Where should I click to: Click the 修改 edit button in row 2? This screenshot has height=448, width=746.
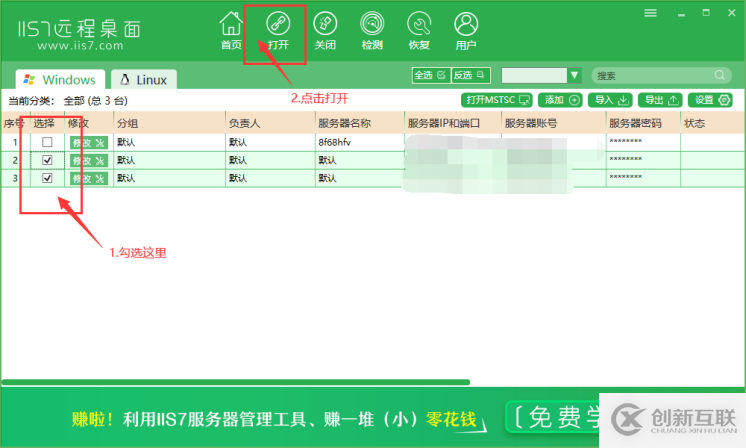click(x=89, y=160)
